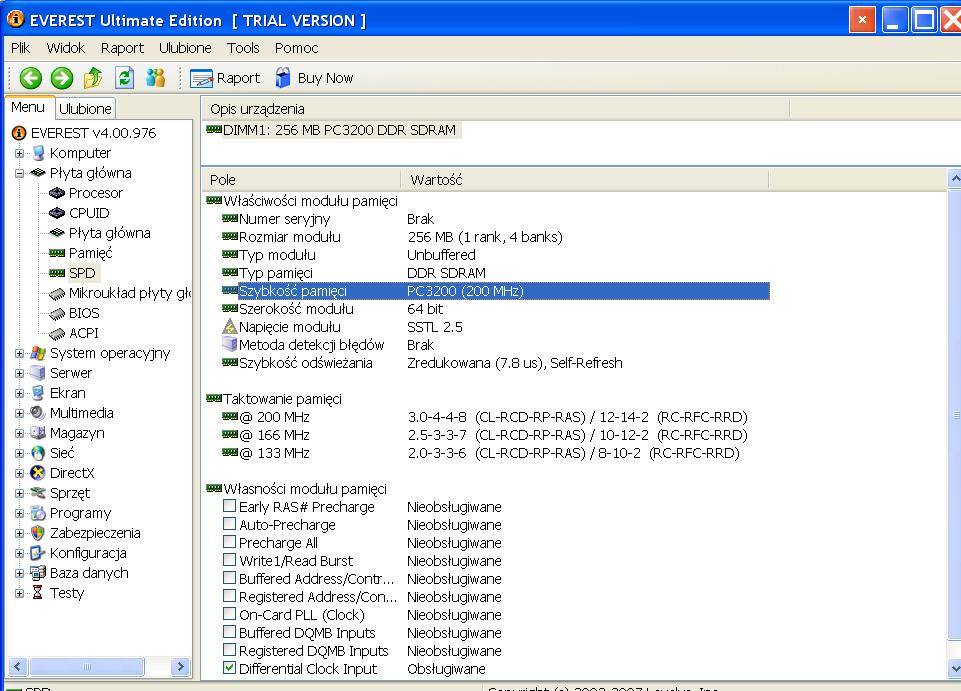Click the System operacyjny Windows icon

(x=38, y=353)
